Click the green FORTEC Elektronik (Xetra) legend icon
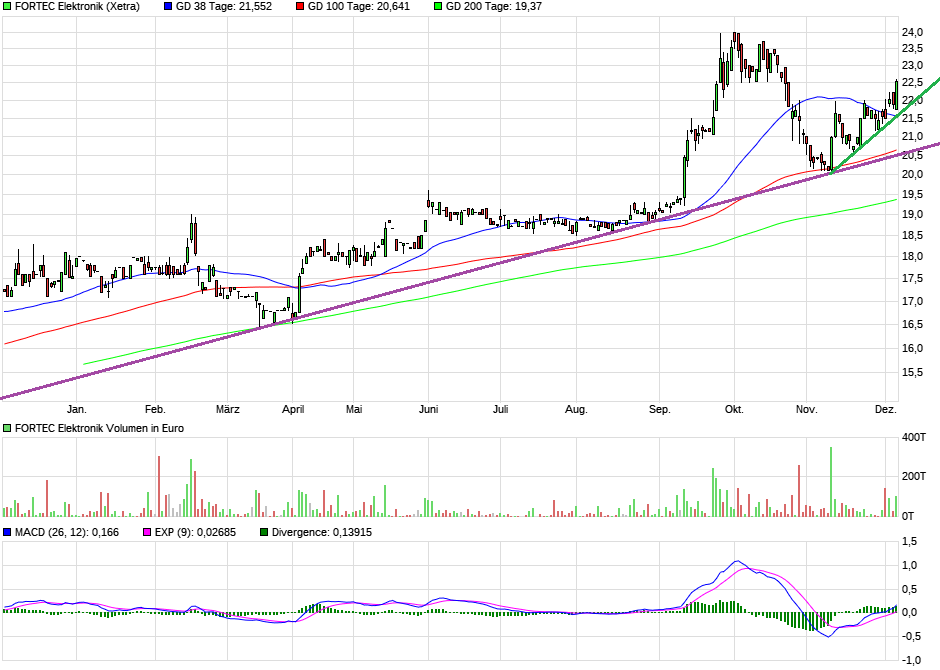This screenshot has height=670, width=940. point(8,8)
